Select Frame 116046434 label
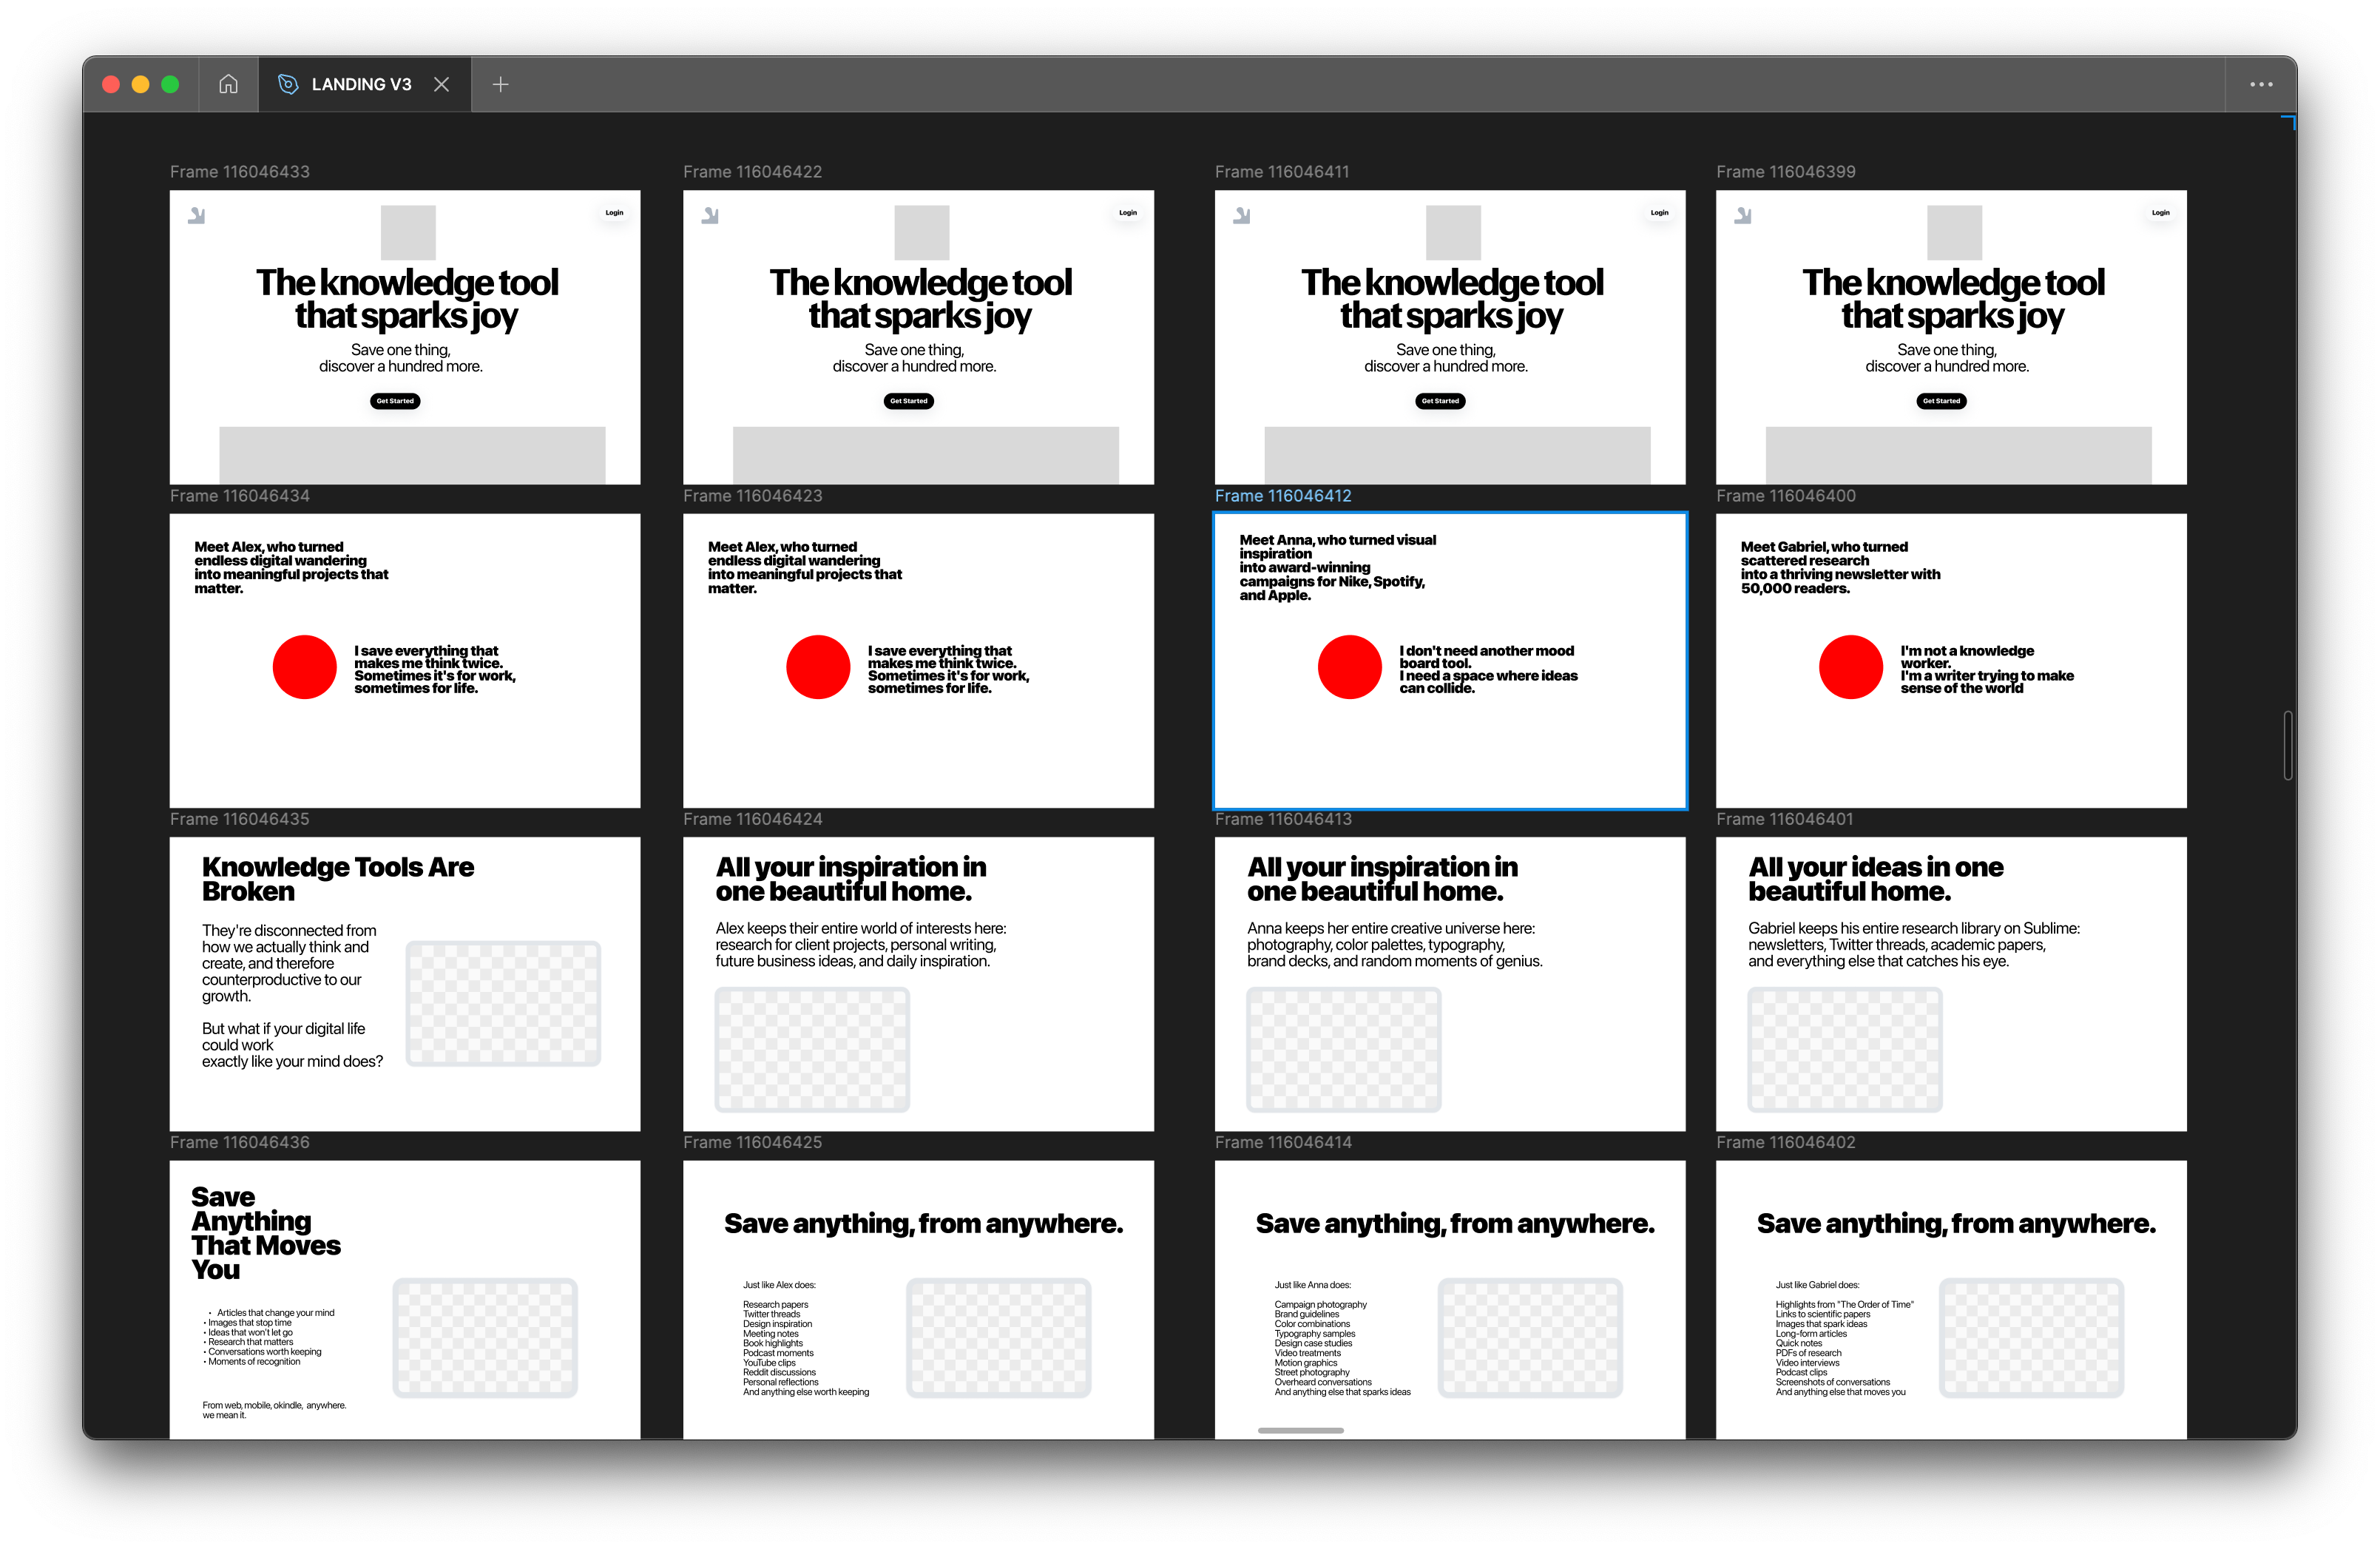Screen dimensions: 2380x1549 (240, 496)
